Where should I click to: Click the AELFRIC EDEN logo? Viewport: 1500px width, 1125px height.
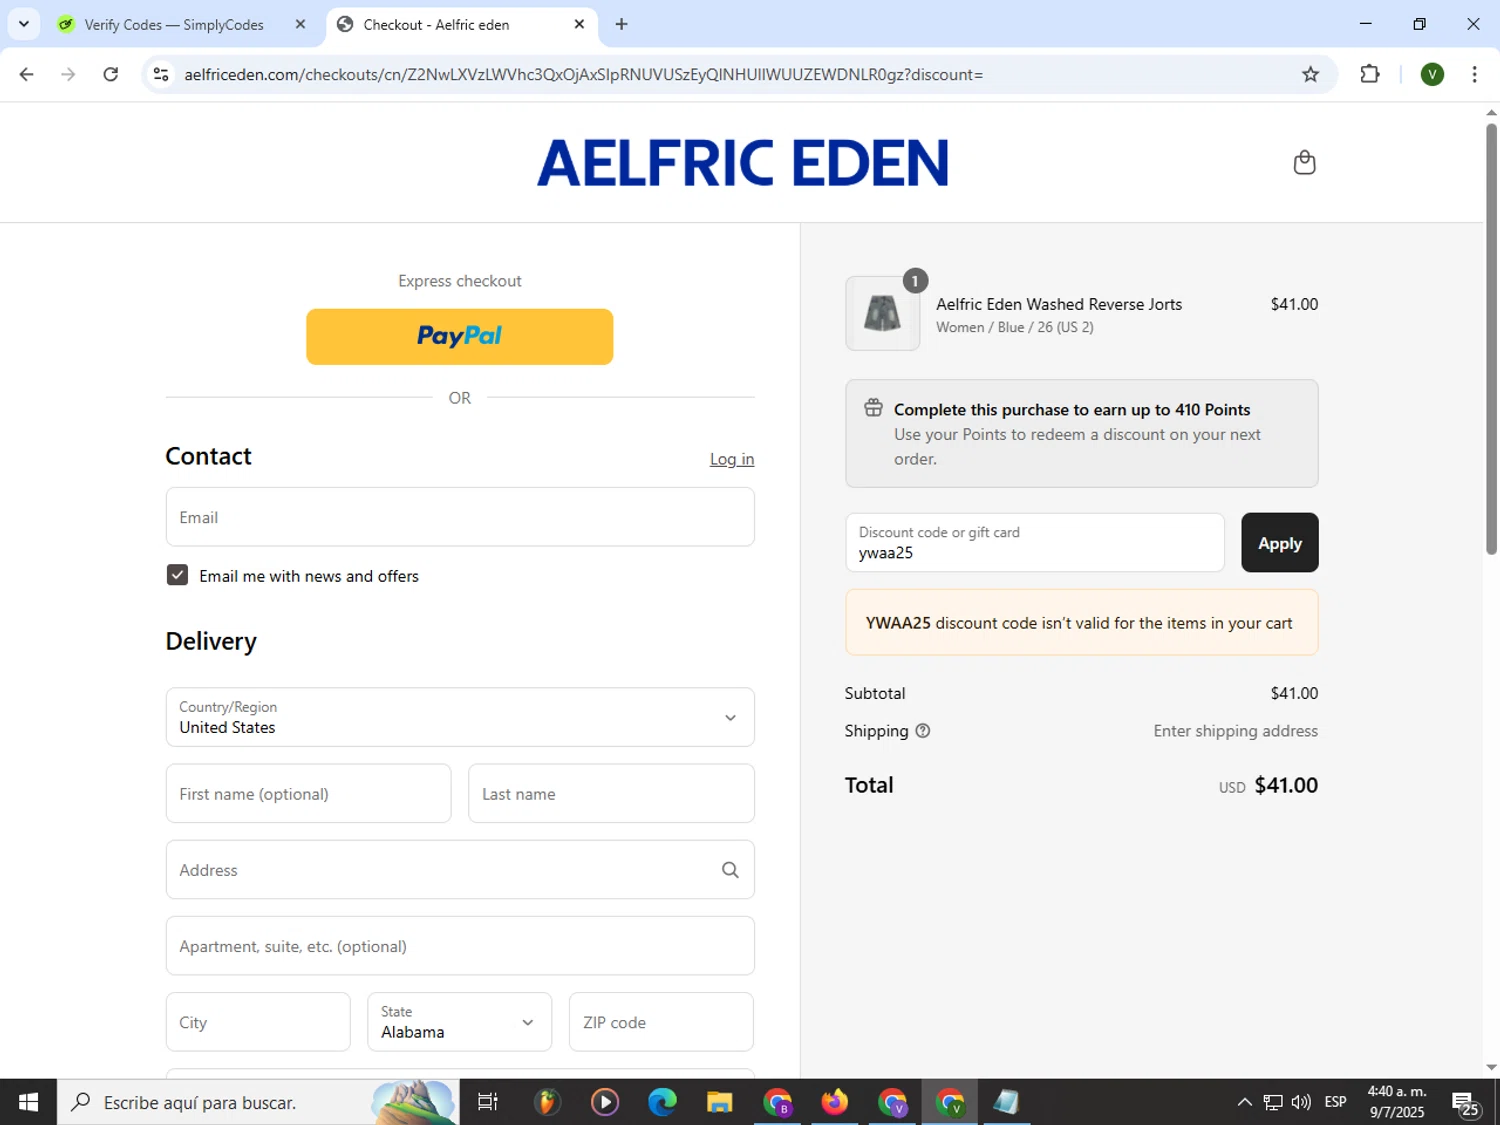[743, 163]
